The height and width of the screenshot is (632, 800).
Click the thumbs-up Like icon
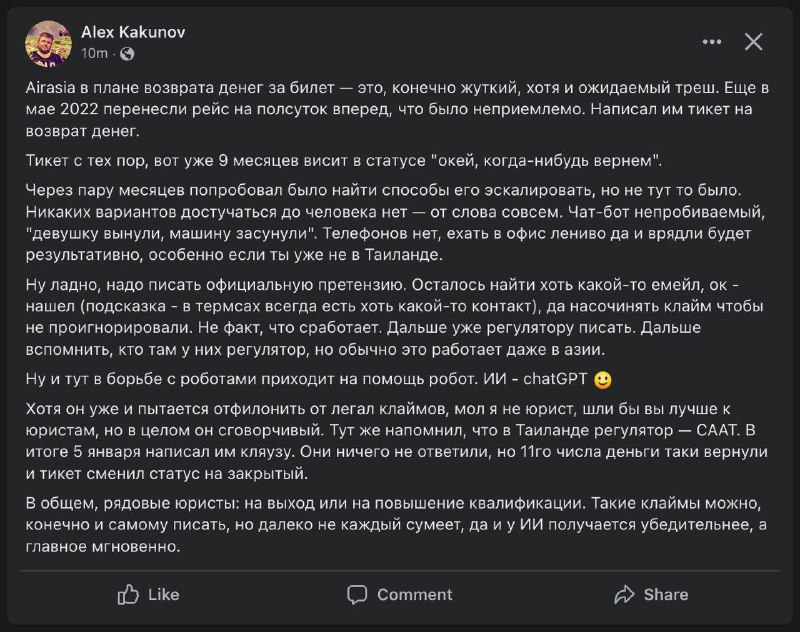(128, 594)
